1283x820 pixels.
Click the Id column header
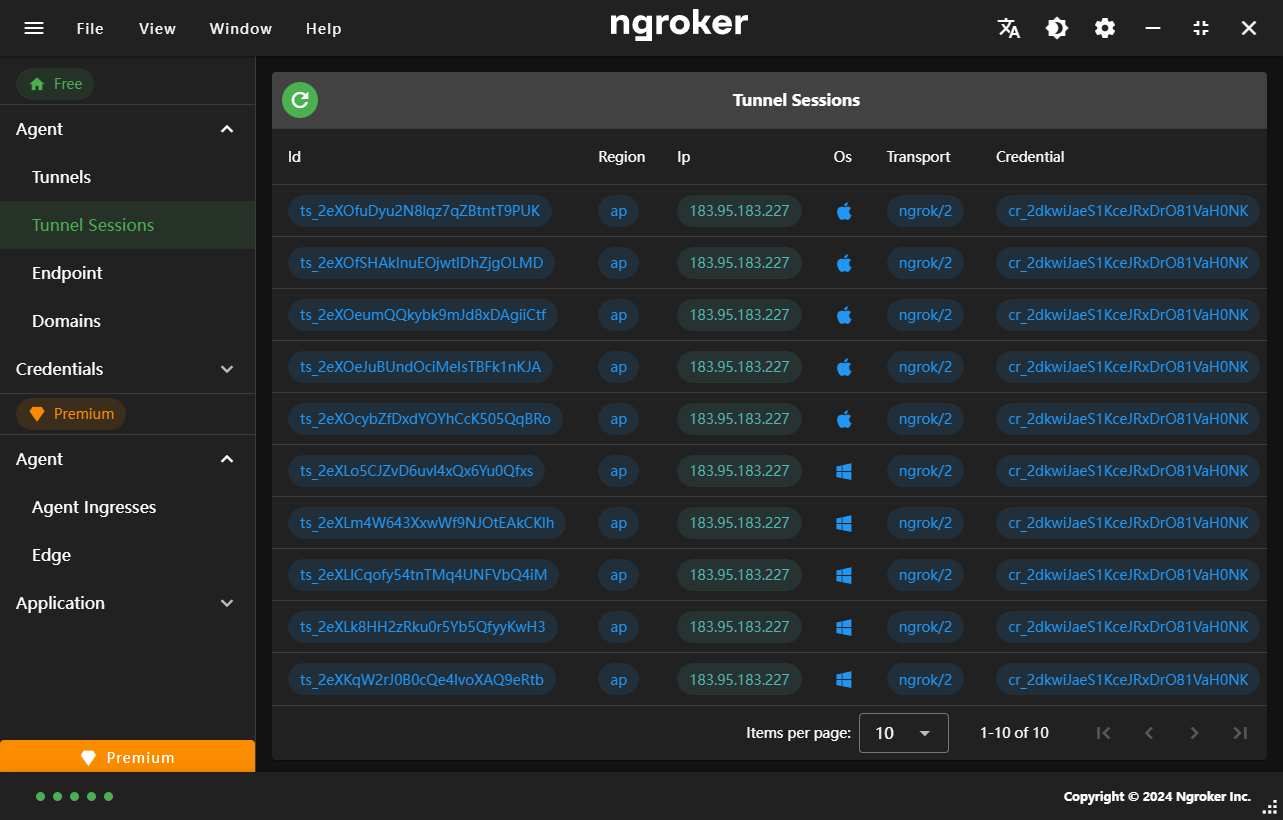[294, 157]
